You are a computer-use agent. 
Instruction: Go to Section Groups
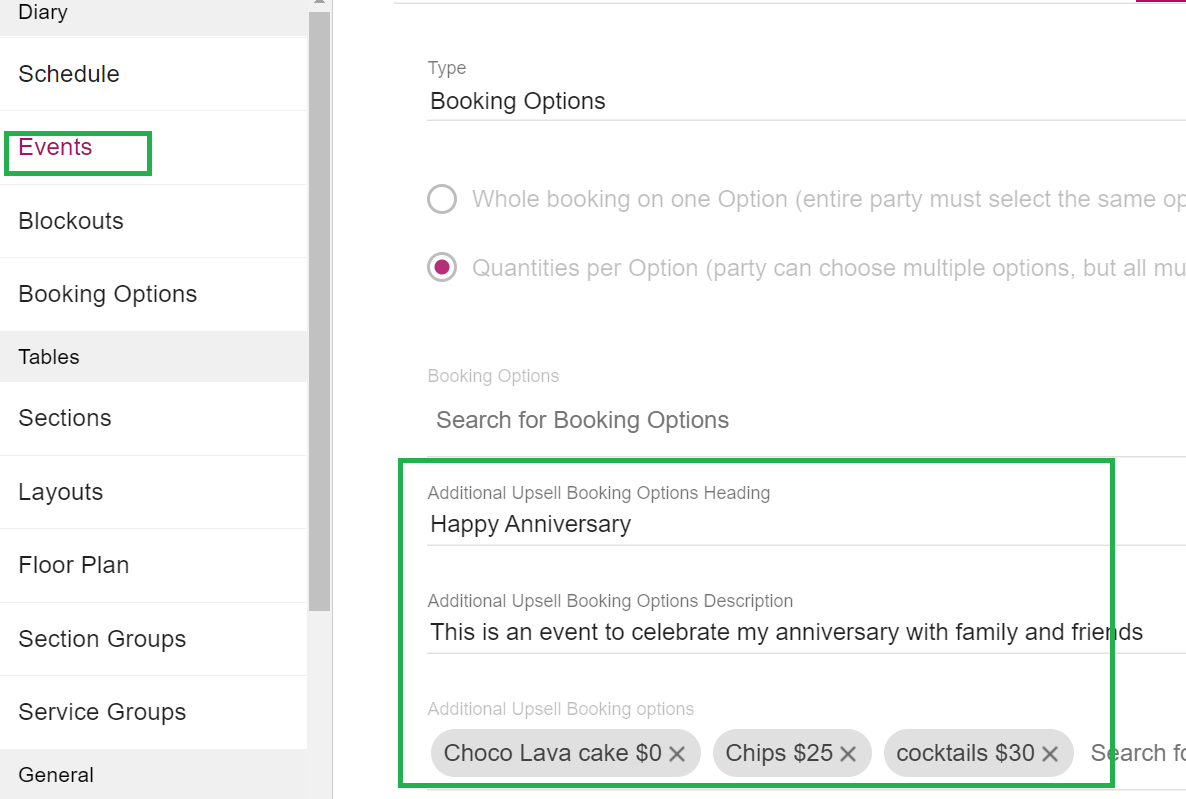pos(102,639)
